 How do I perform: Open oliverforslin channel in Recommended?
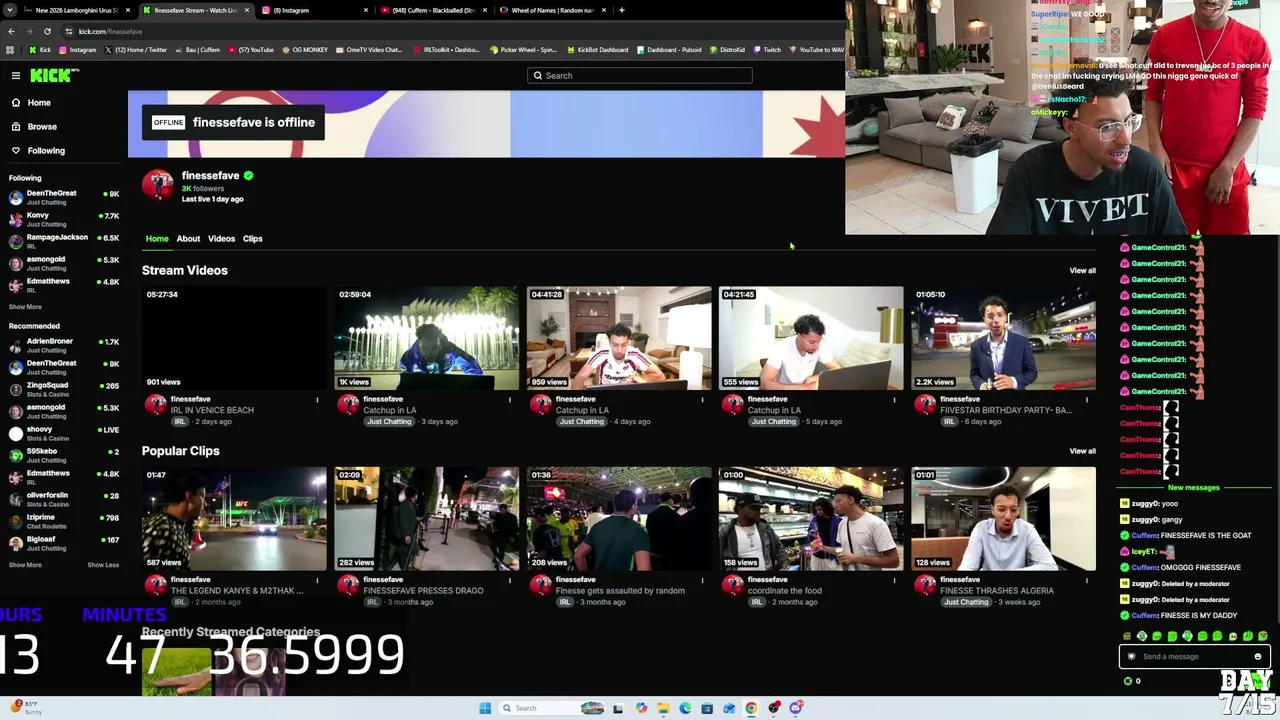[x=64, y=499]
